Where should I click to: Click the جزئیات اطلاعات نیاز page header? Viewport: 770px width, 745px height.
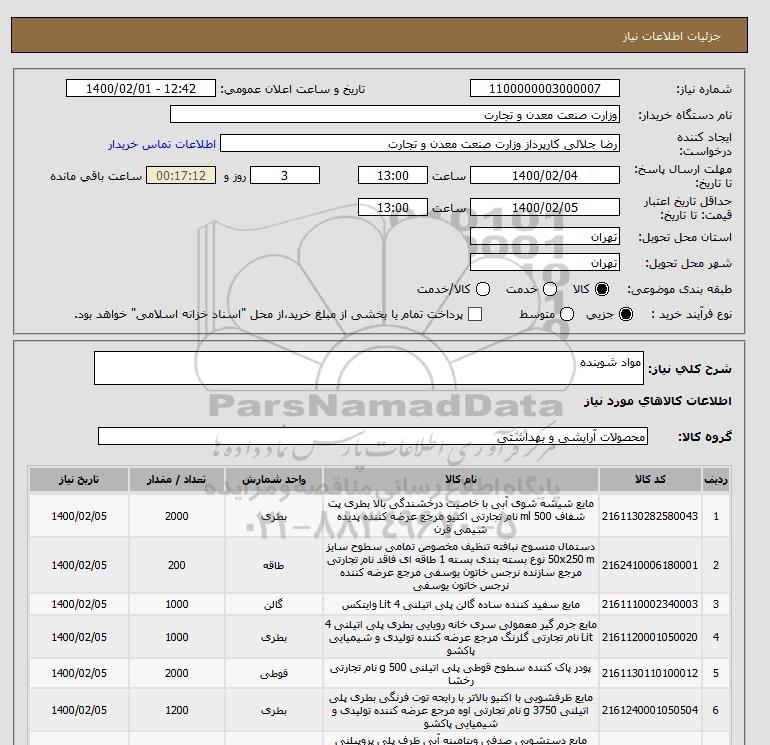point(671,36)
